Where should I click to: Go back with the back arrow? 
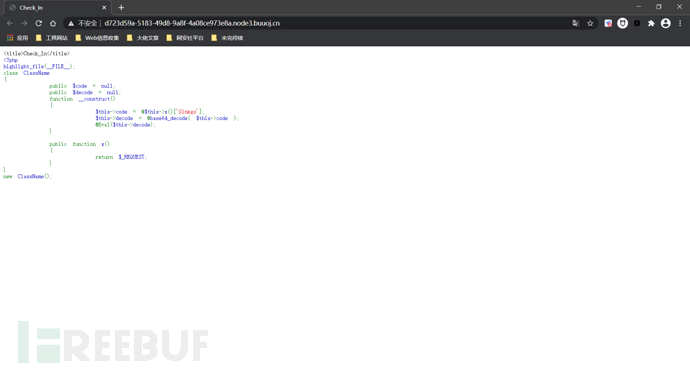tap(10, 23)
